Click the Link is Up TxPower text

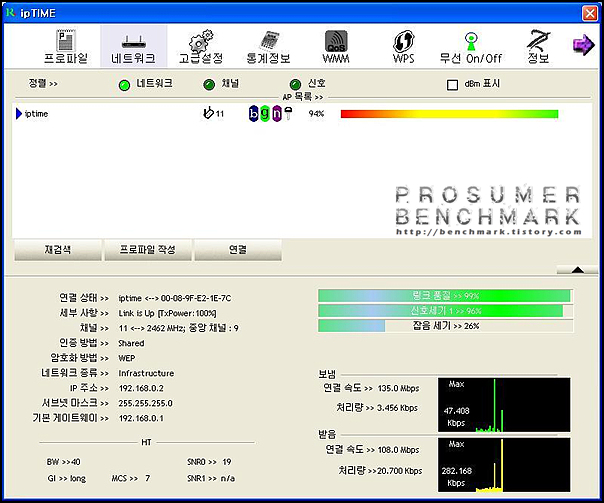167,313
